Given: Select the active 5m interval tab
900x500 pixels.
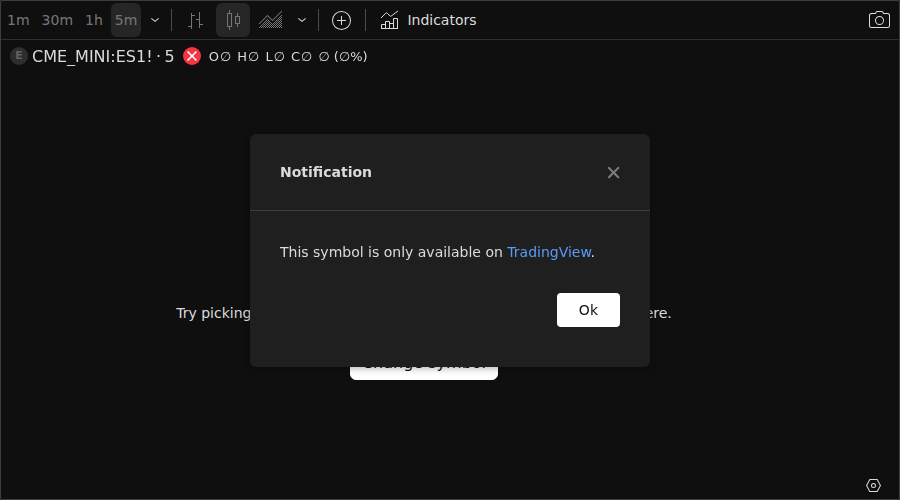Looking at the screenshot, I should (126, 21).
